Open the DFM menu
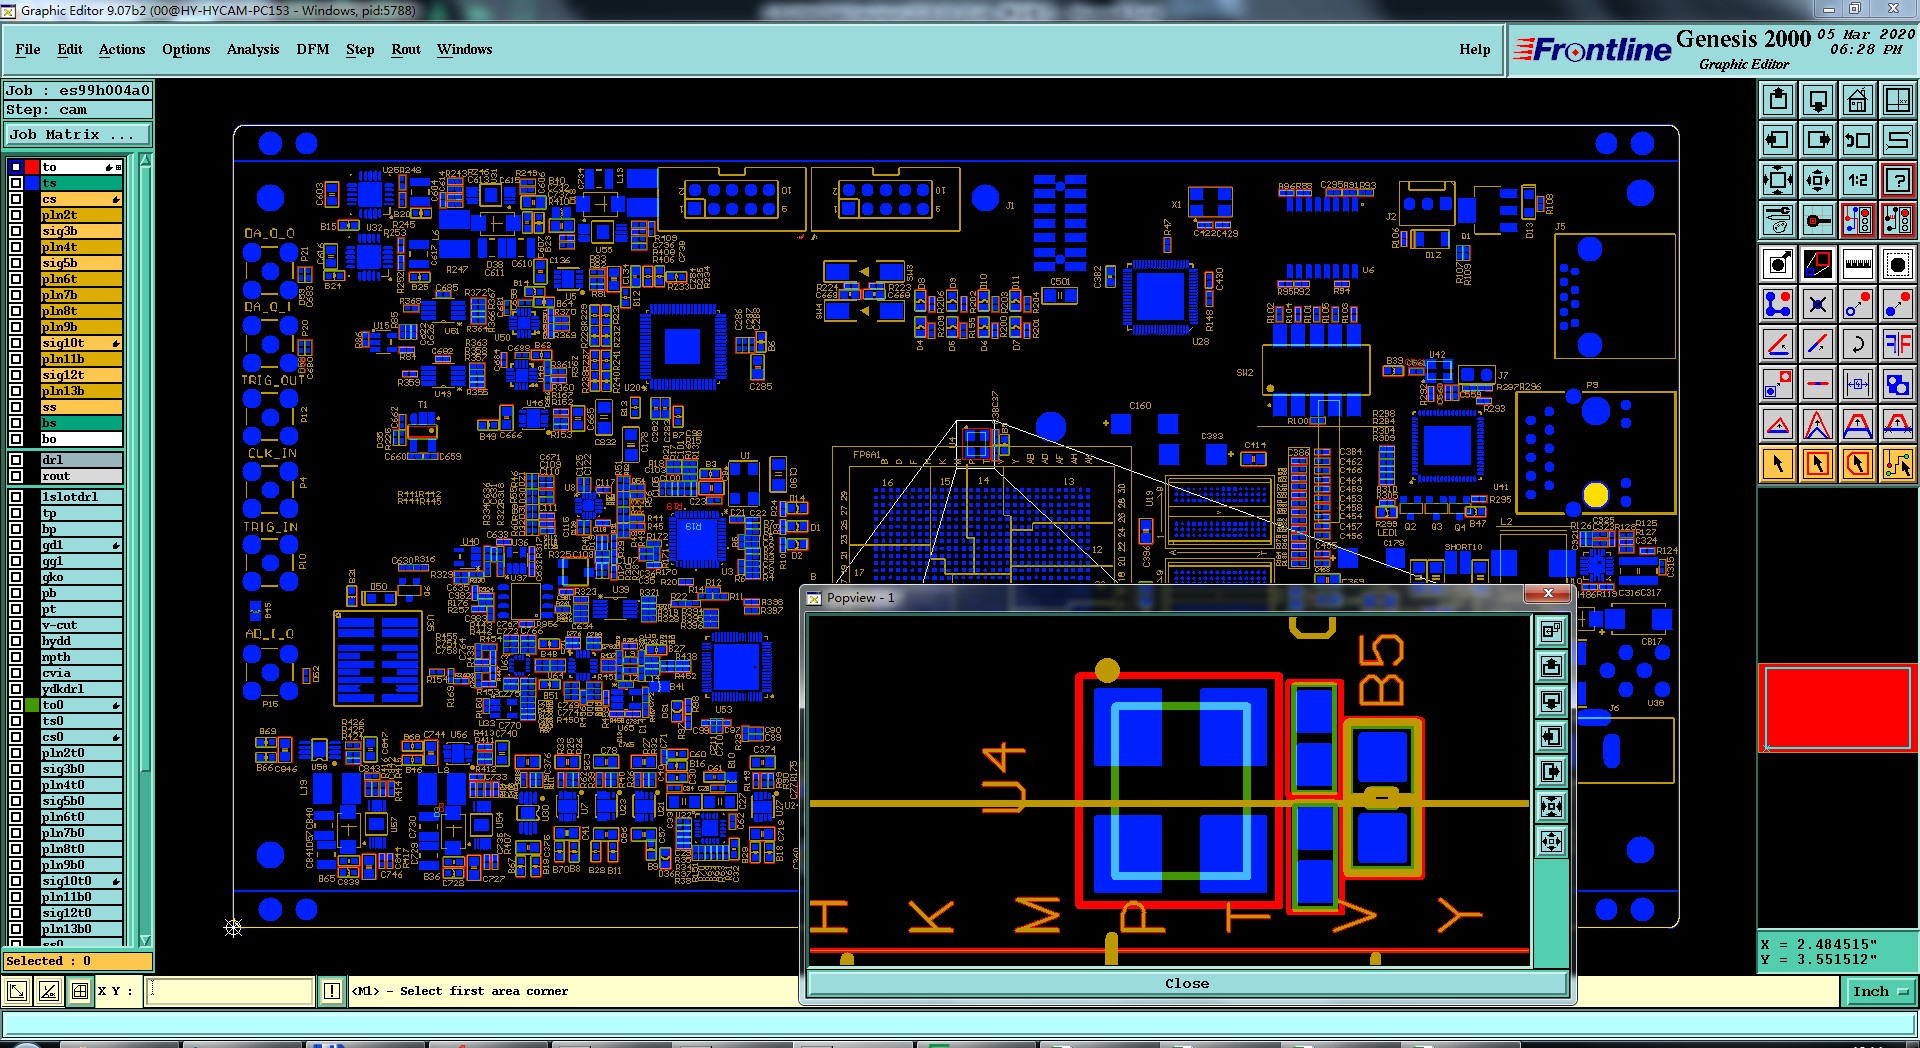This screenshot has width=1920, height=1048. [313, 49]
